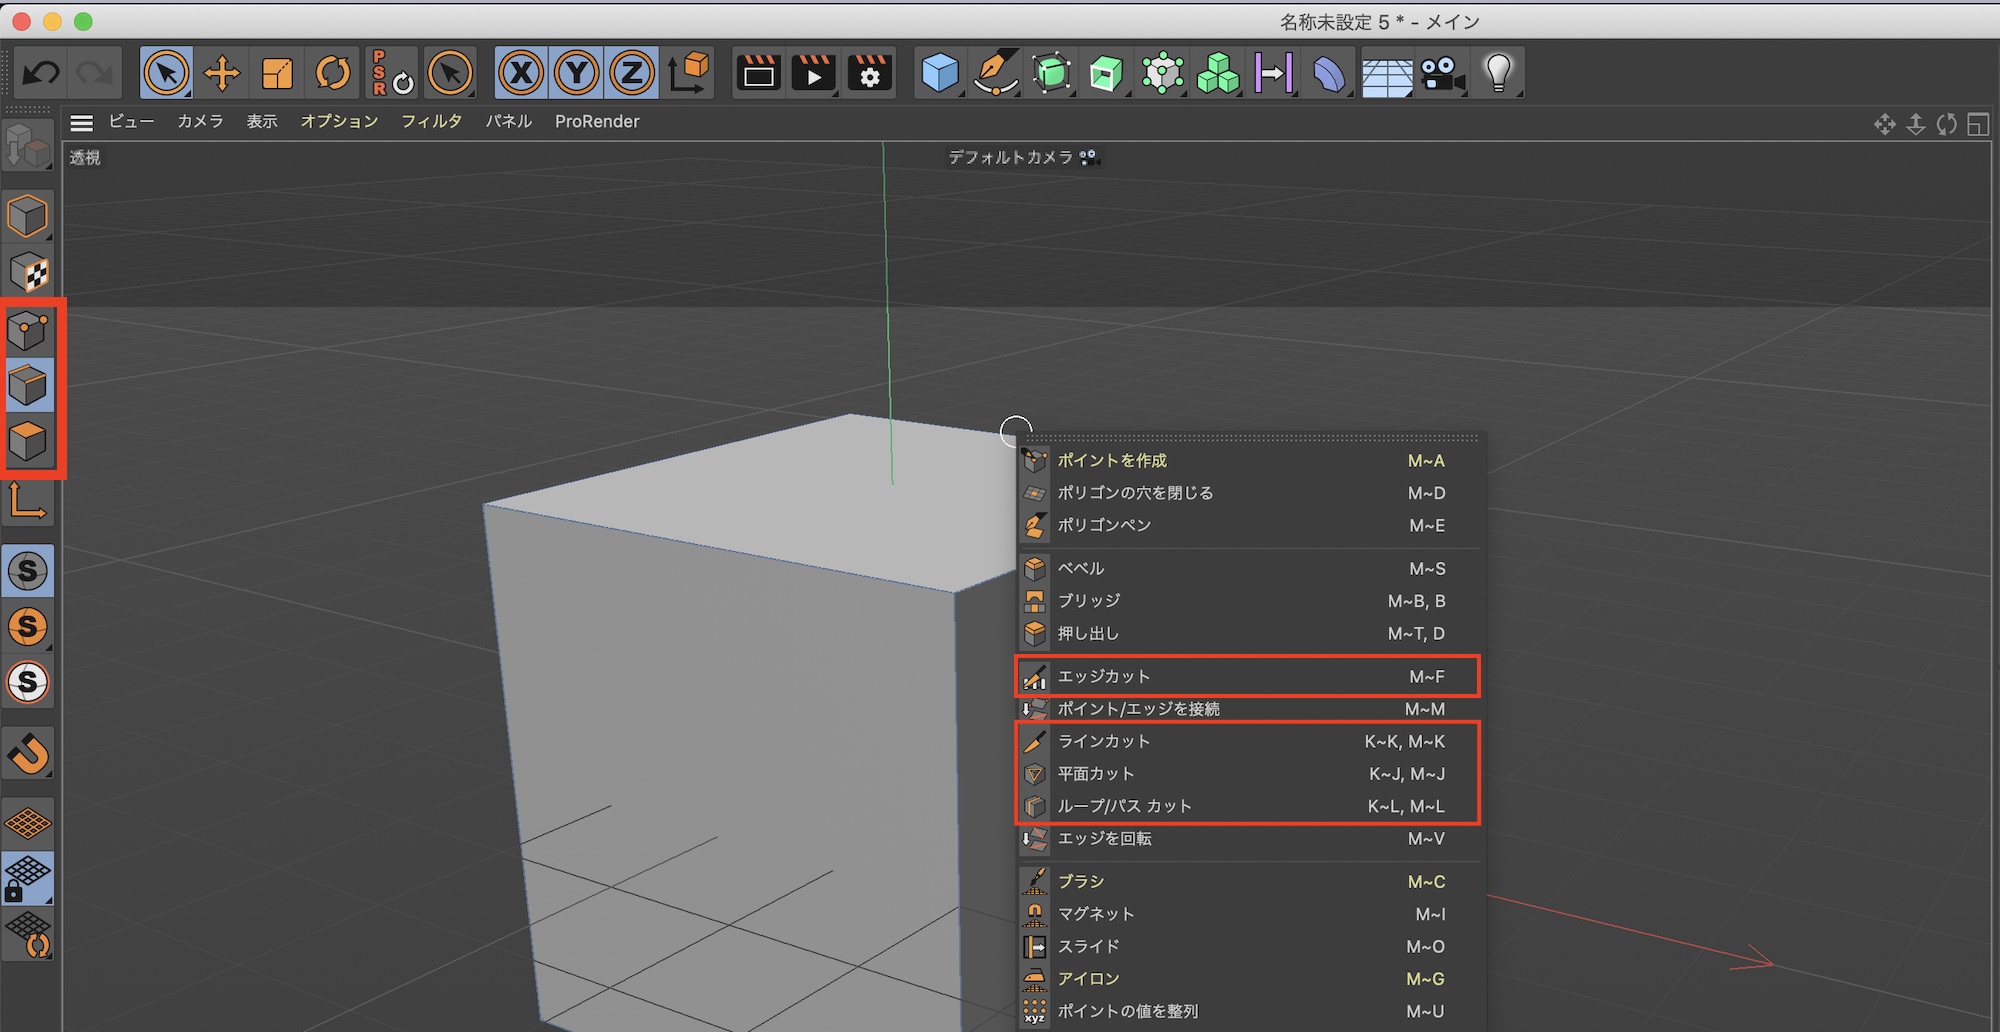Select the Rotate tool
Screen dimensions: 2000x1032
(333, 73)
